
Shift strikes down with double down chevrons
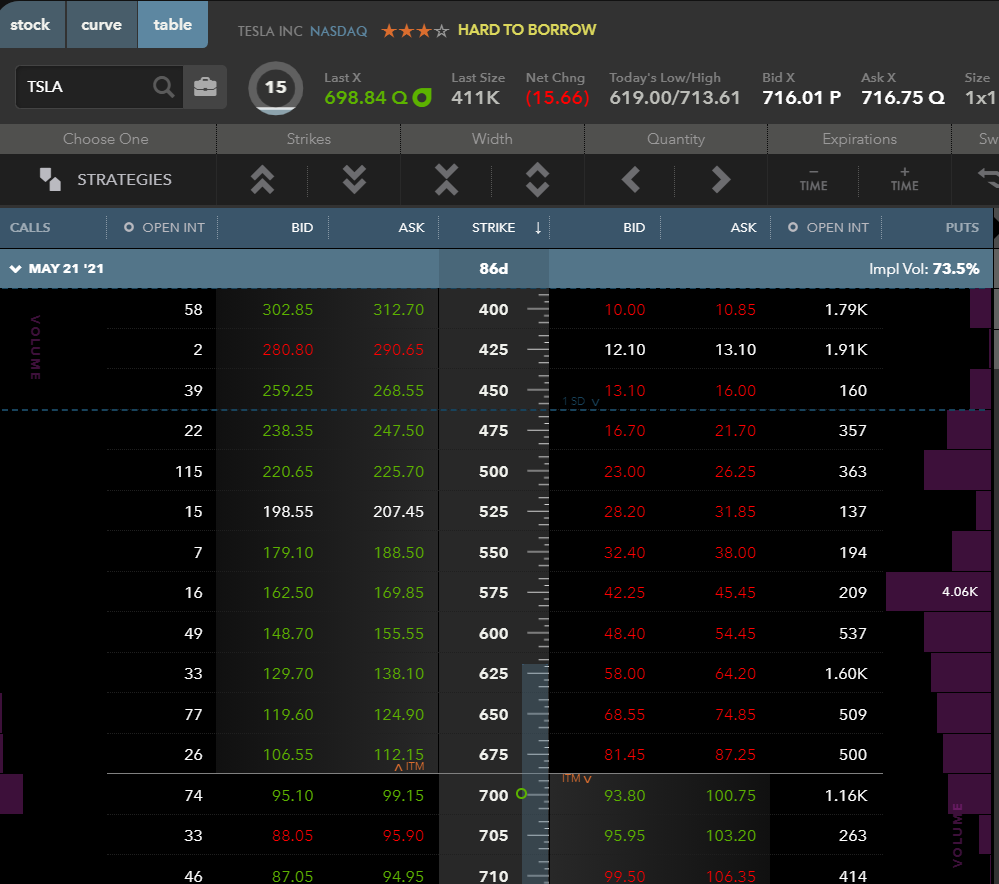354,180
